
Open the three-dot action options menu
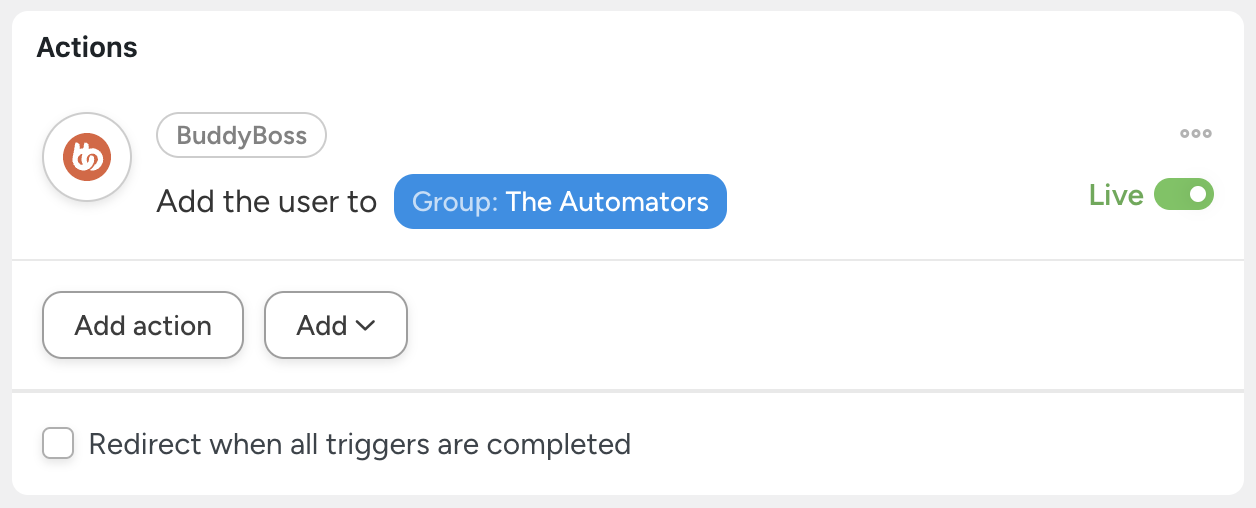1195,133
